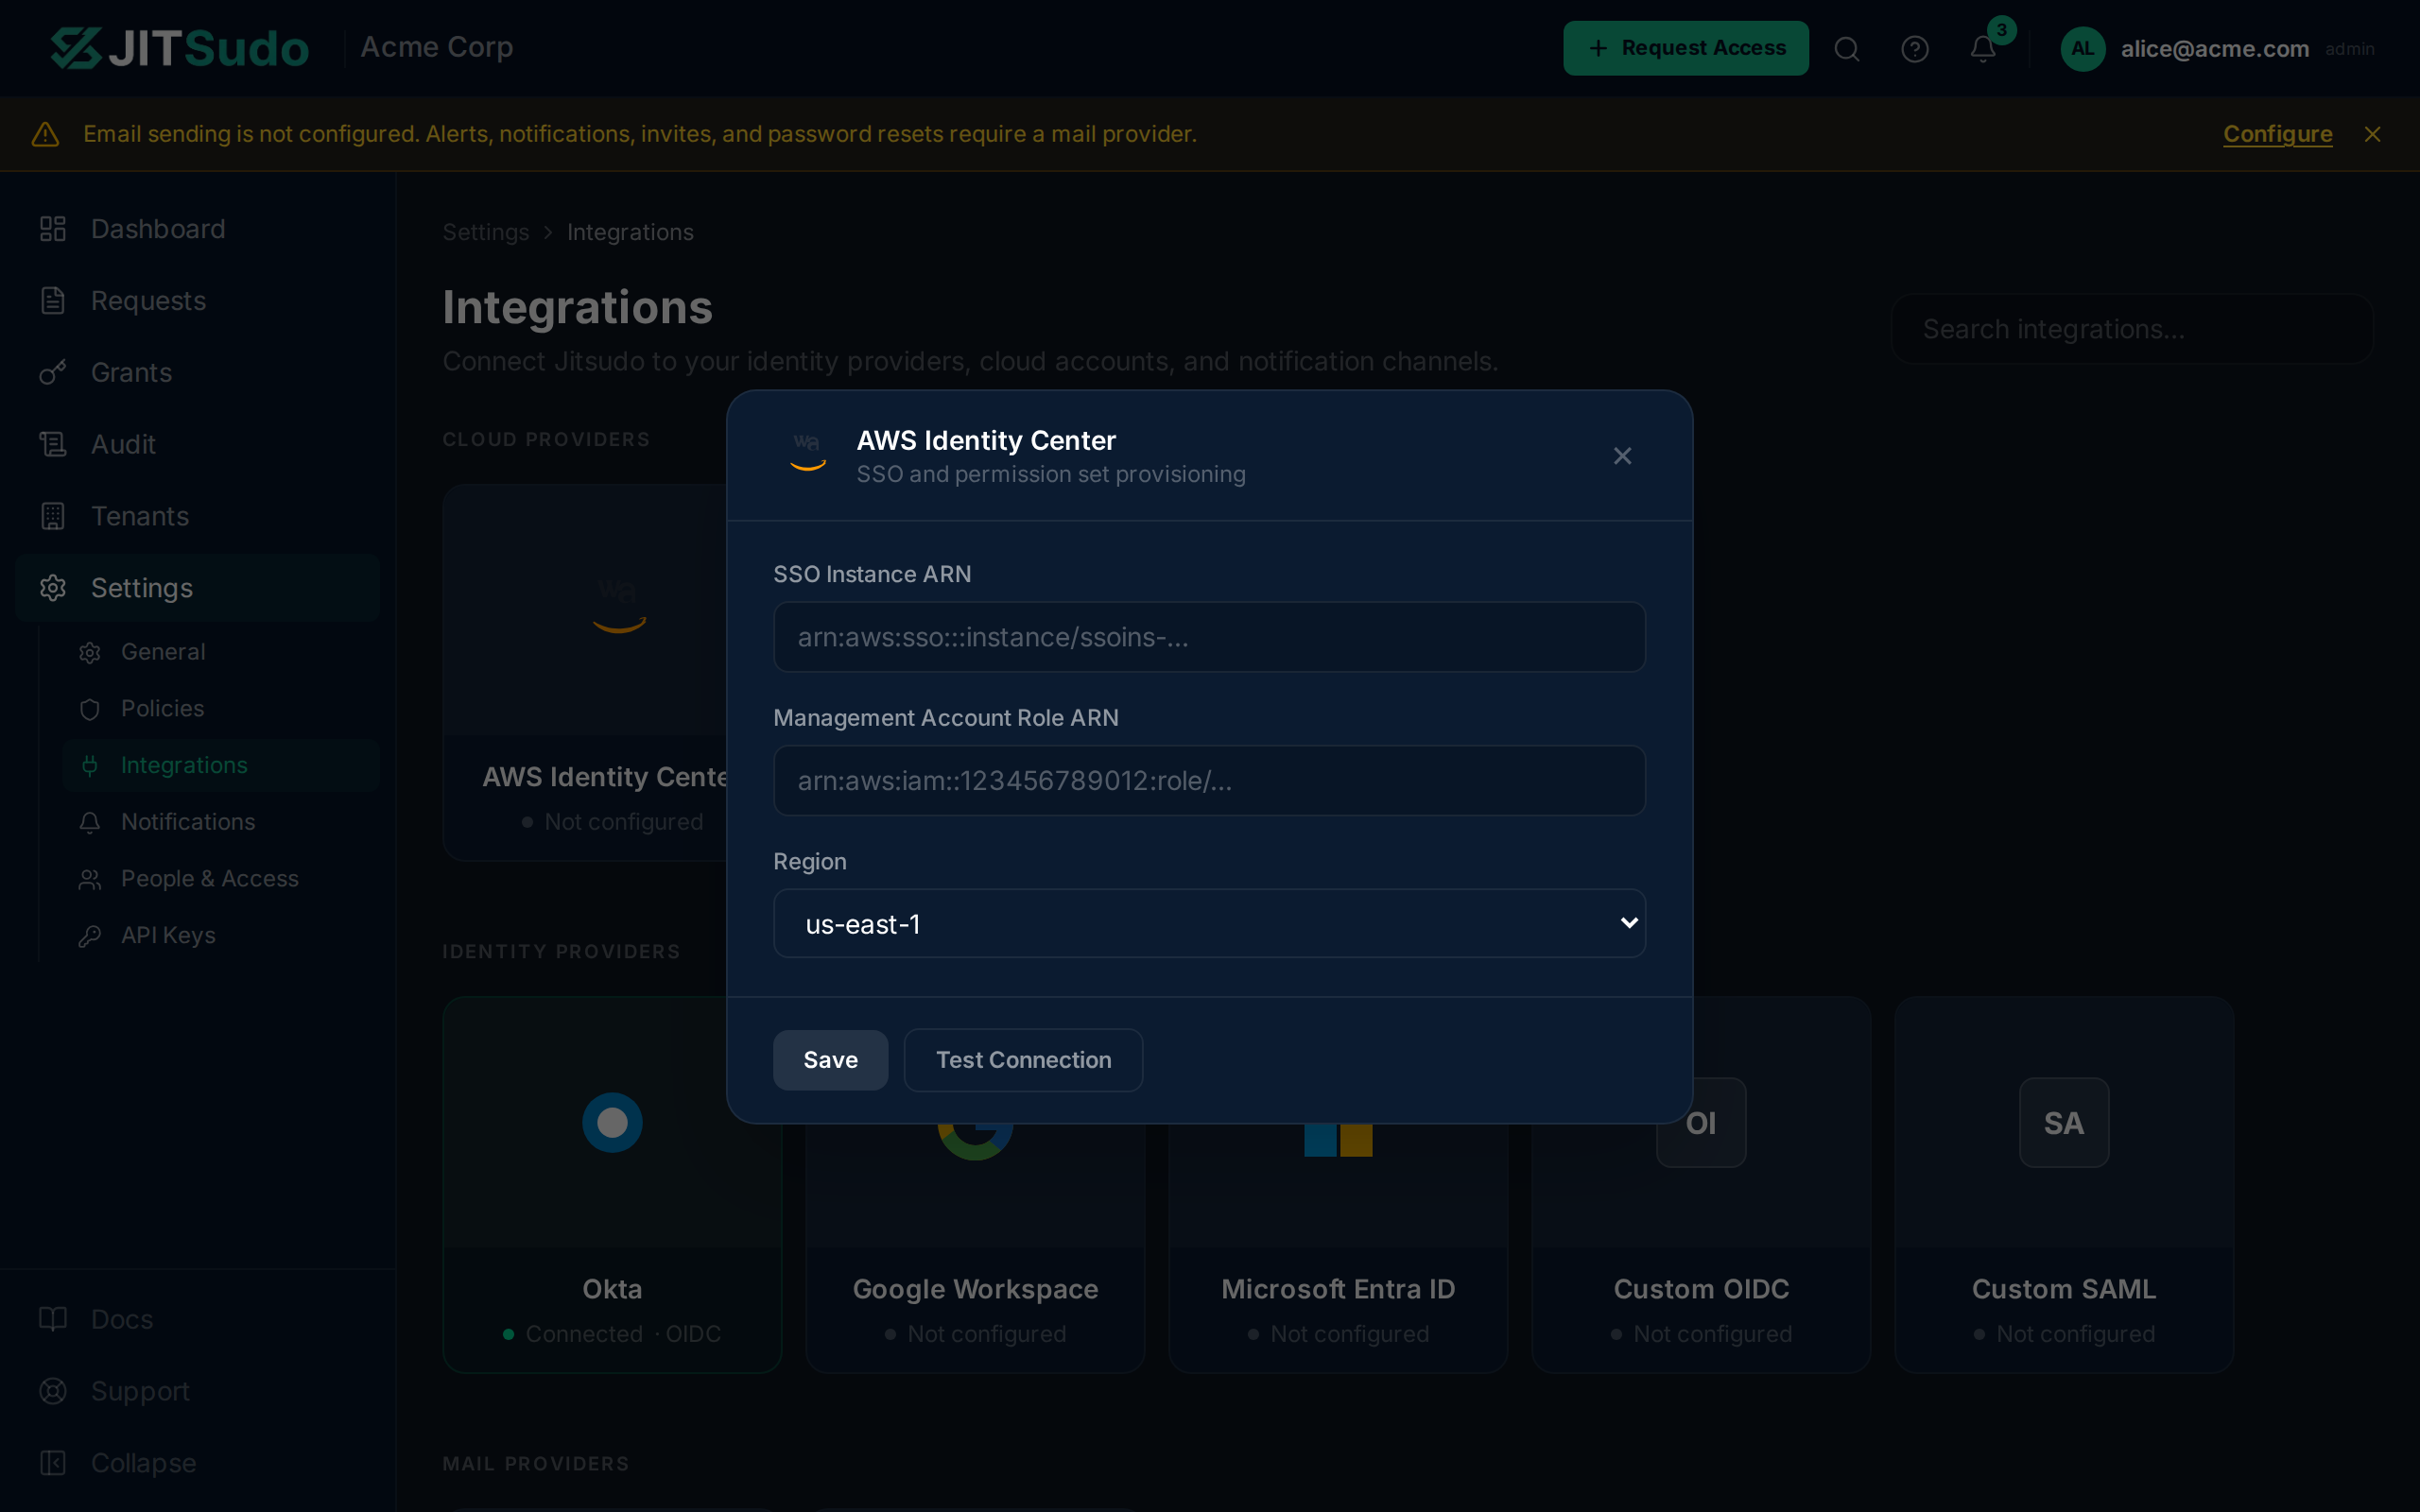This screenshot has height=1512, width=2420.
Task: Open Audit in sidebar
Action: (197, 444)
